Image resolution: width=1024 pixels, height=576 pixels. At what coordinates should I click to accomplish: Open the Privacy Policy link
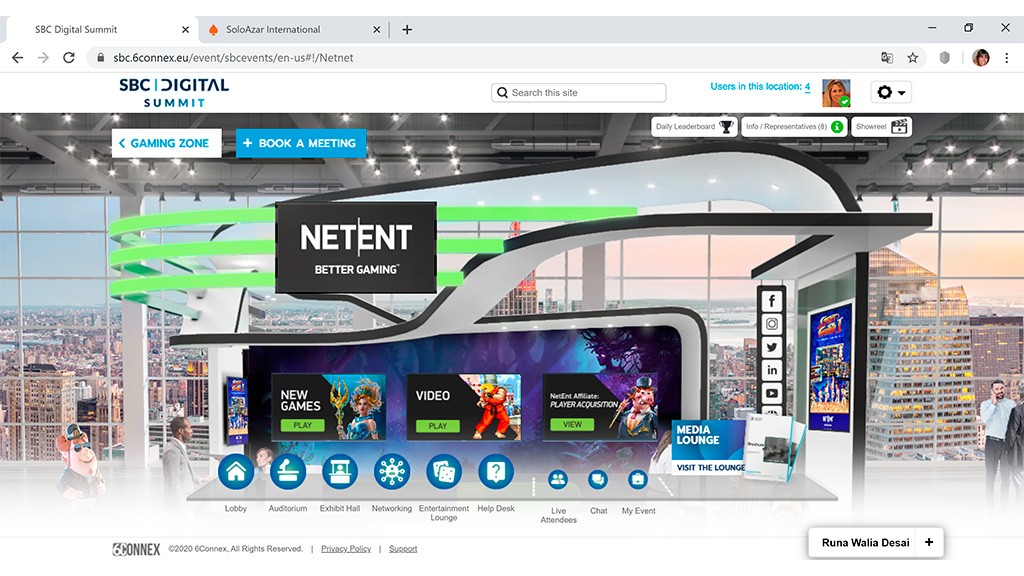[x=346, y=548]
